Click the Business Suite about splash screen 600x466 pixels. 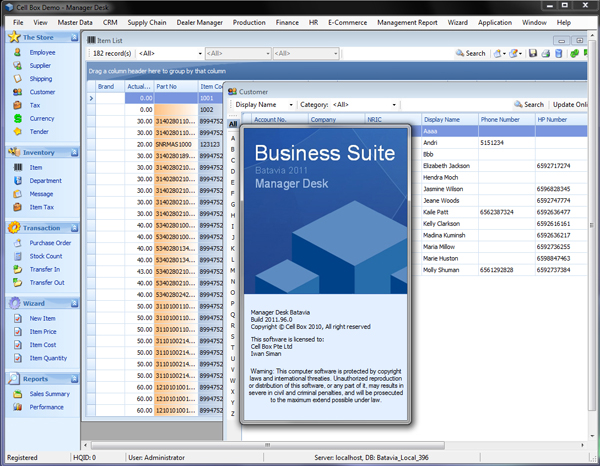point(325,274)
